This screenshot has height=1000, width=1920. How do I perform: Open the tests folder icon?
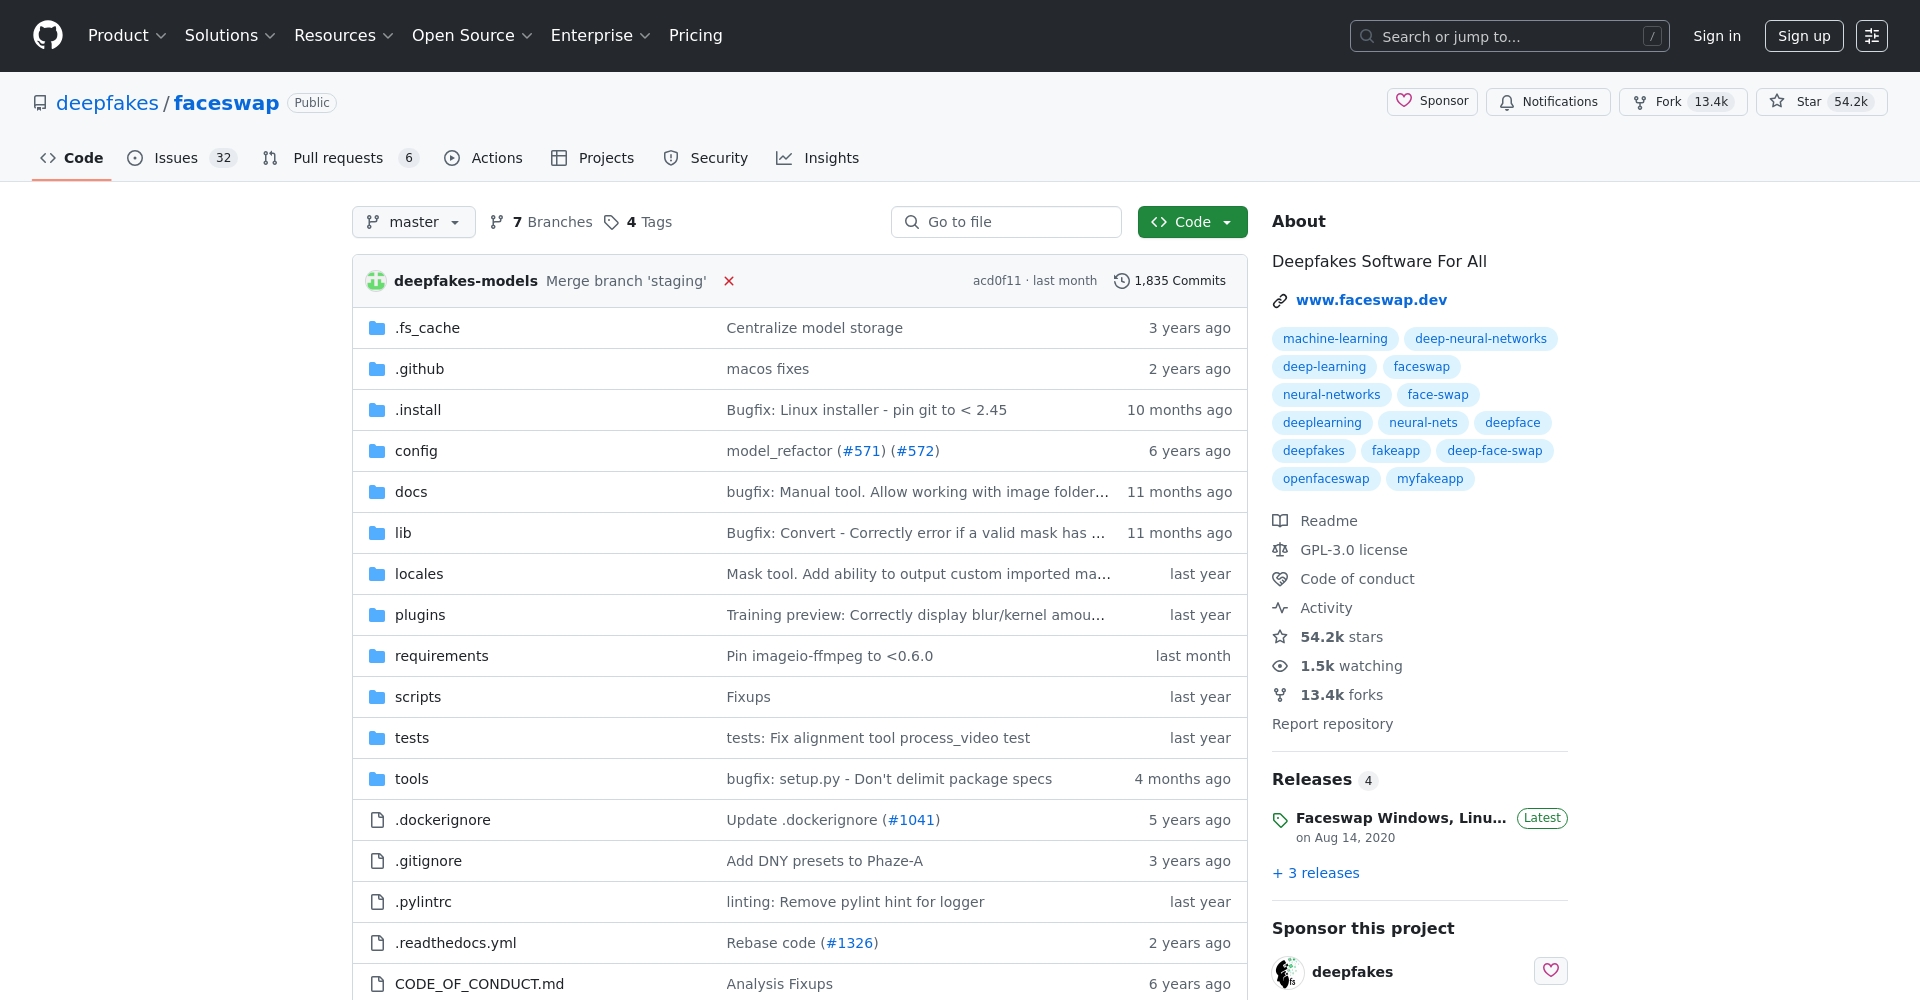[377, 738]
